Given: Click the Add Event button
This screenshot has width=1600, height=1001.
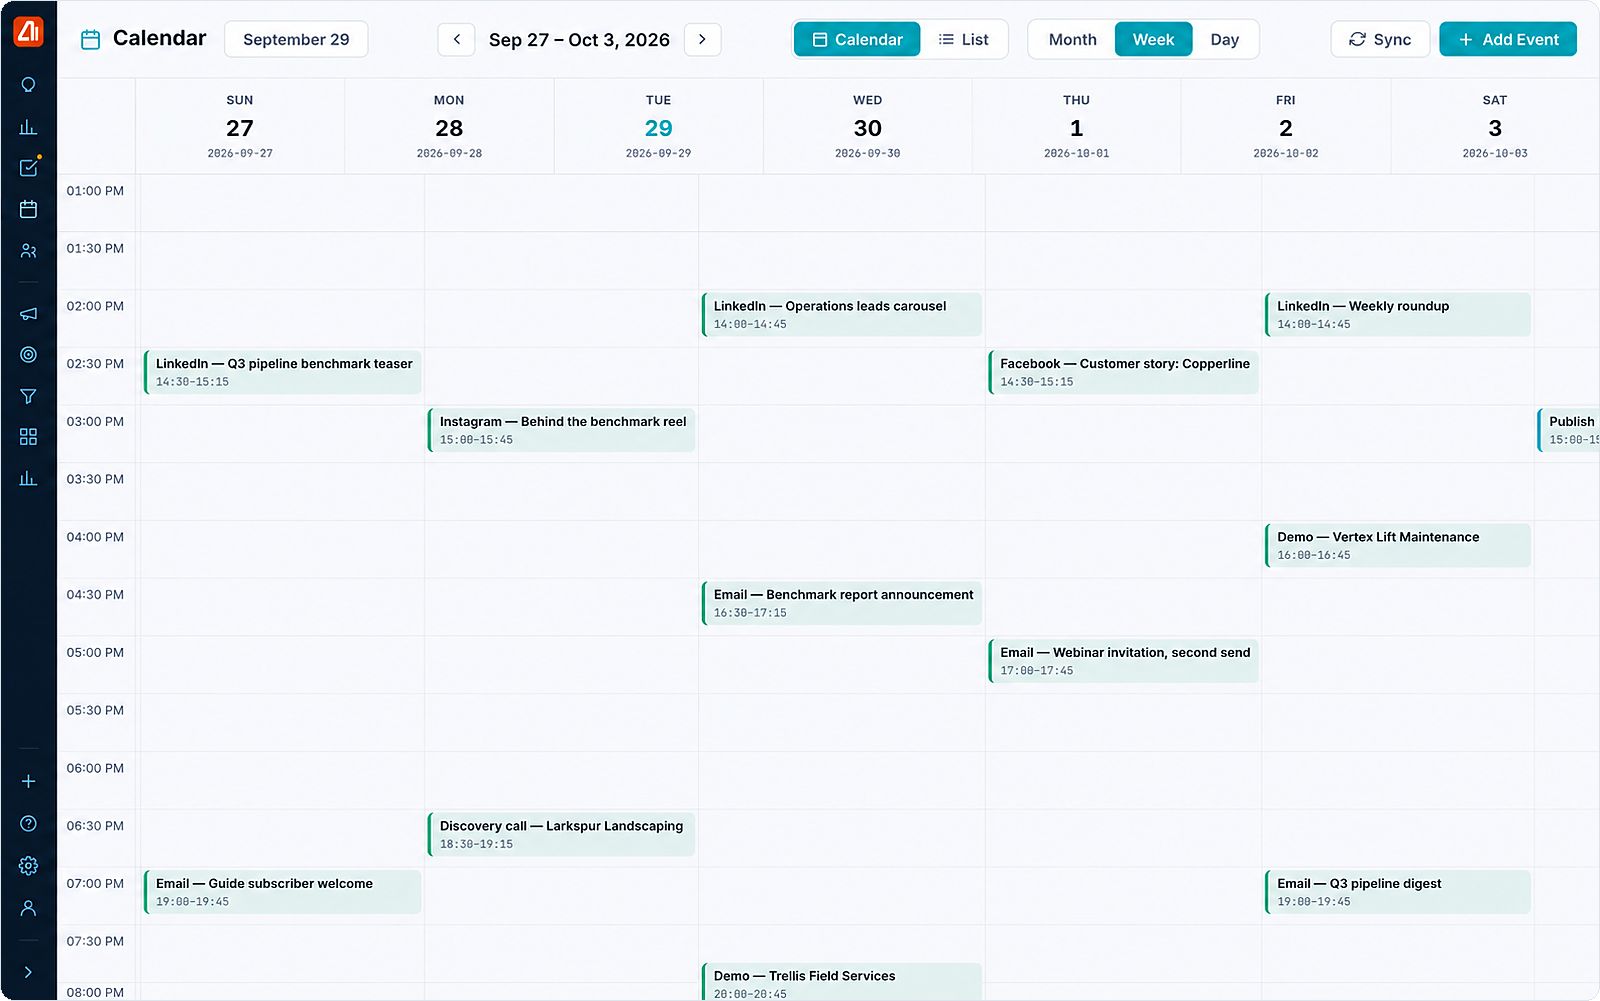Looking at the screenshot, I should point(1508,39).
